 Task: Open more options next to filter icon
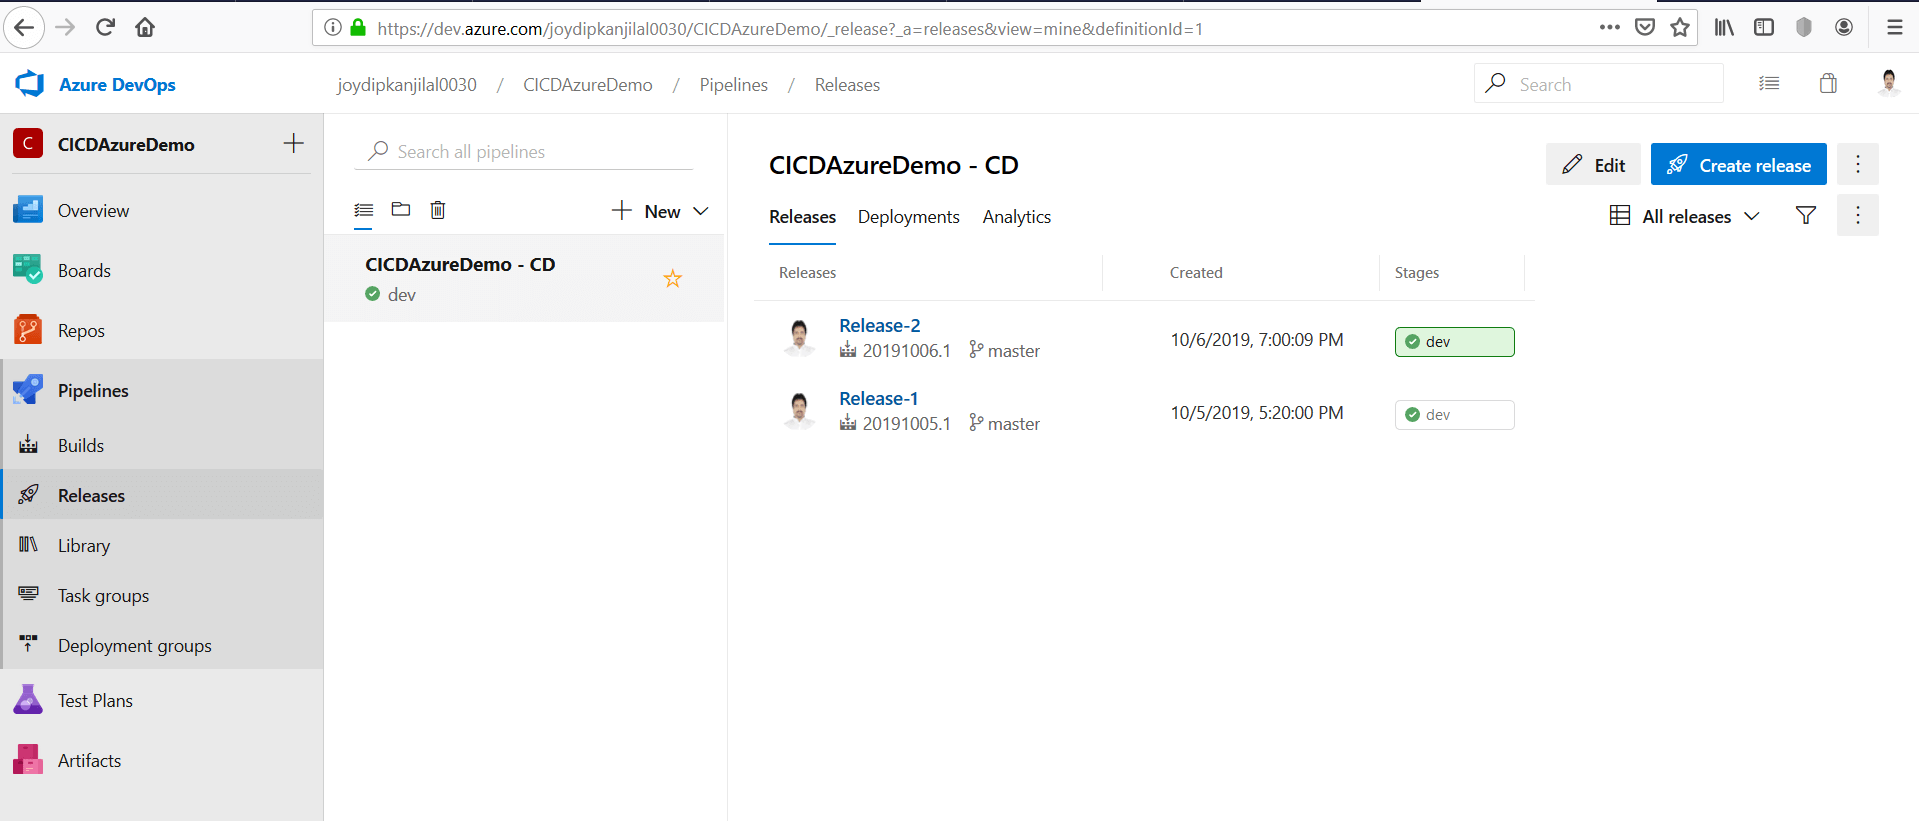coord(1858,215)
